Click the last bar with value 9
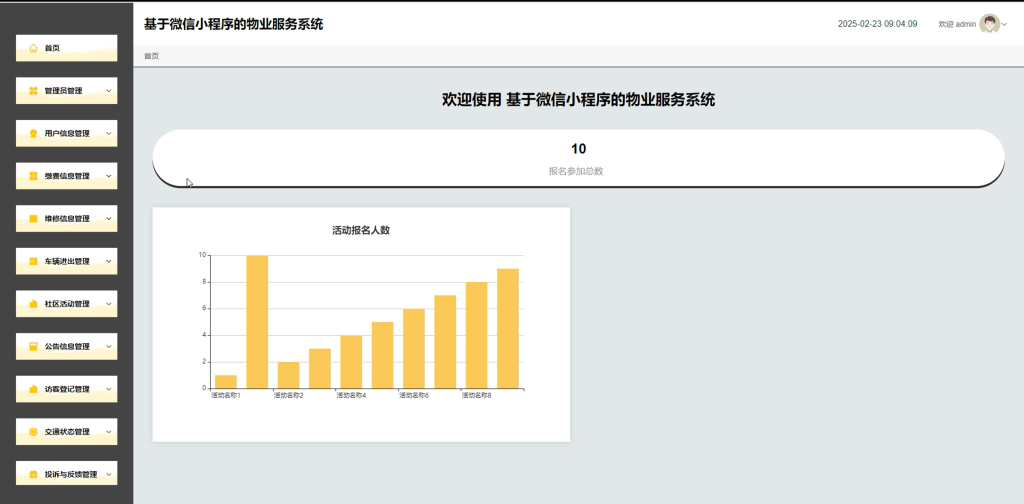The height and width of the screenshot is (504, 1024). [507, 328]
